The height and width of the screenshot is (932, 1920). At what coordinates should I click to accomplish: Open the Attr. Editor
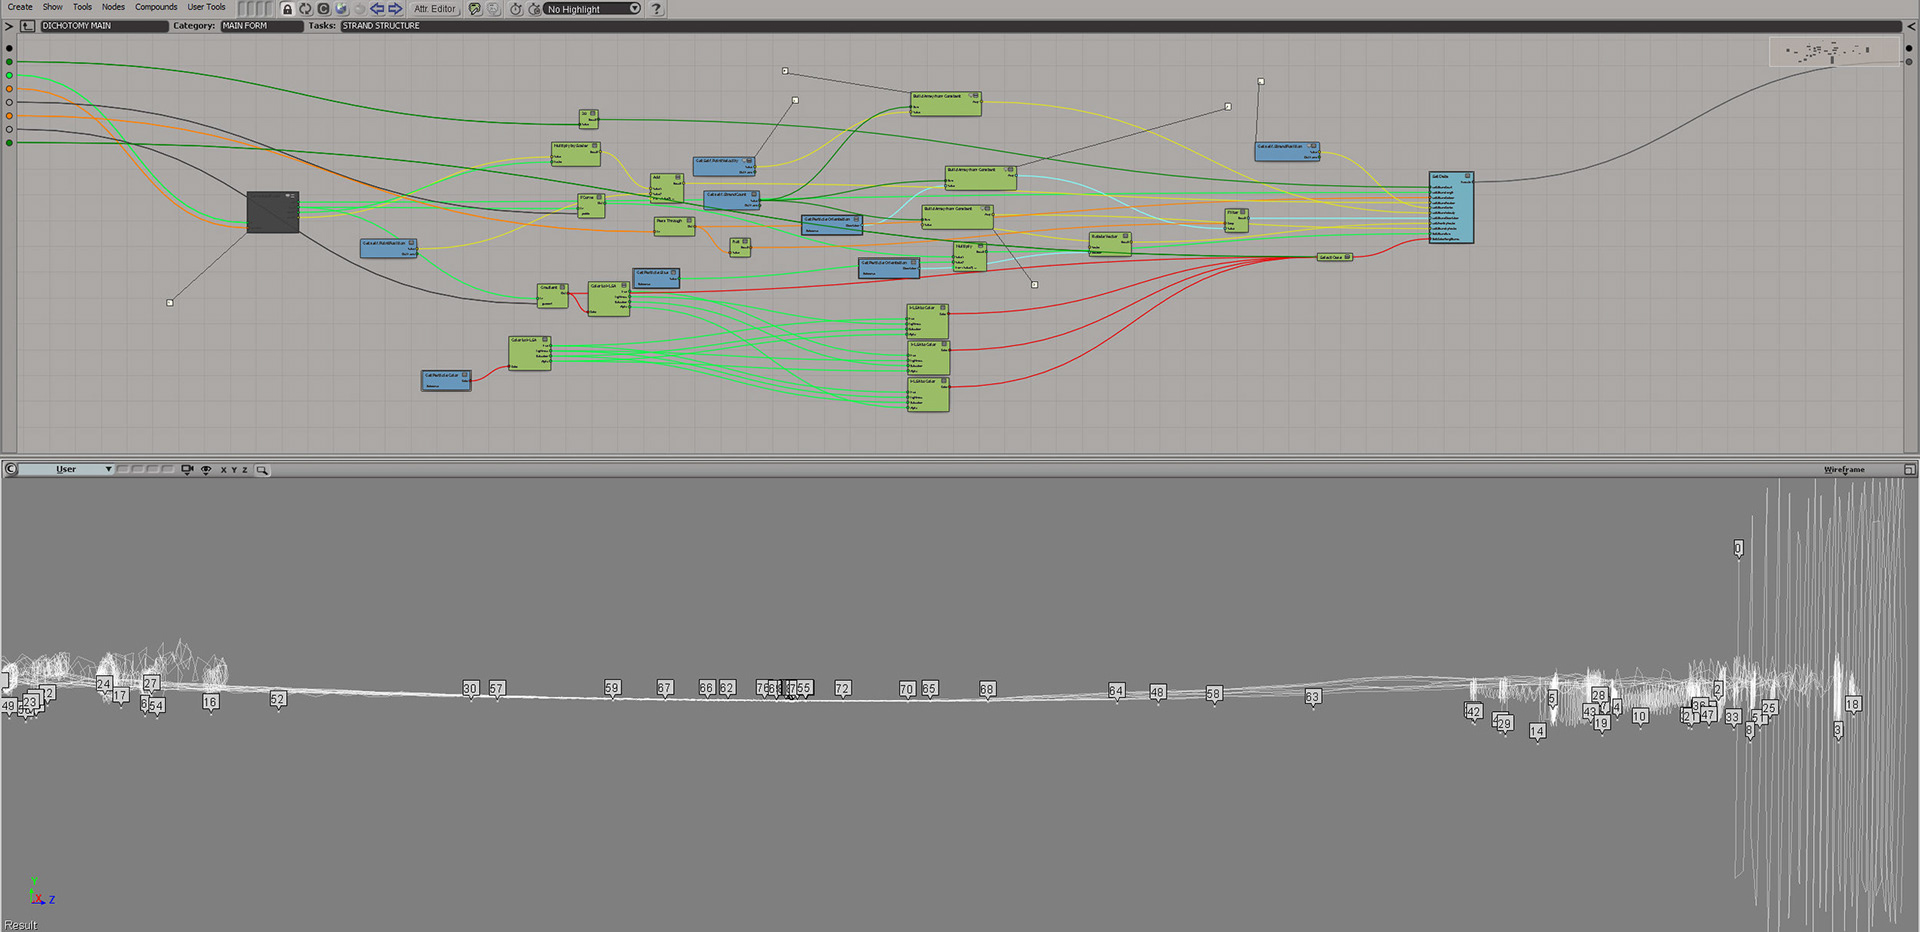point(435,9)
